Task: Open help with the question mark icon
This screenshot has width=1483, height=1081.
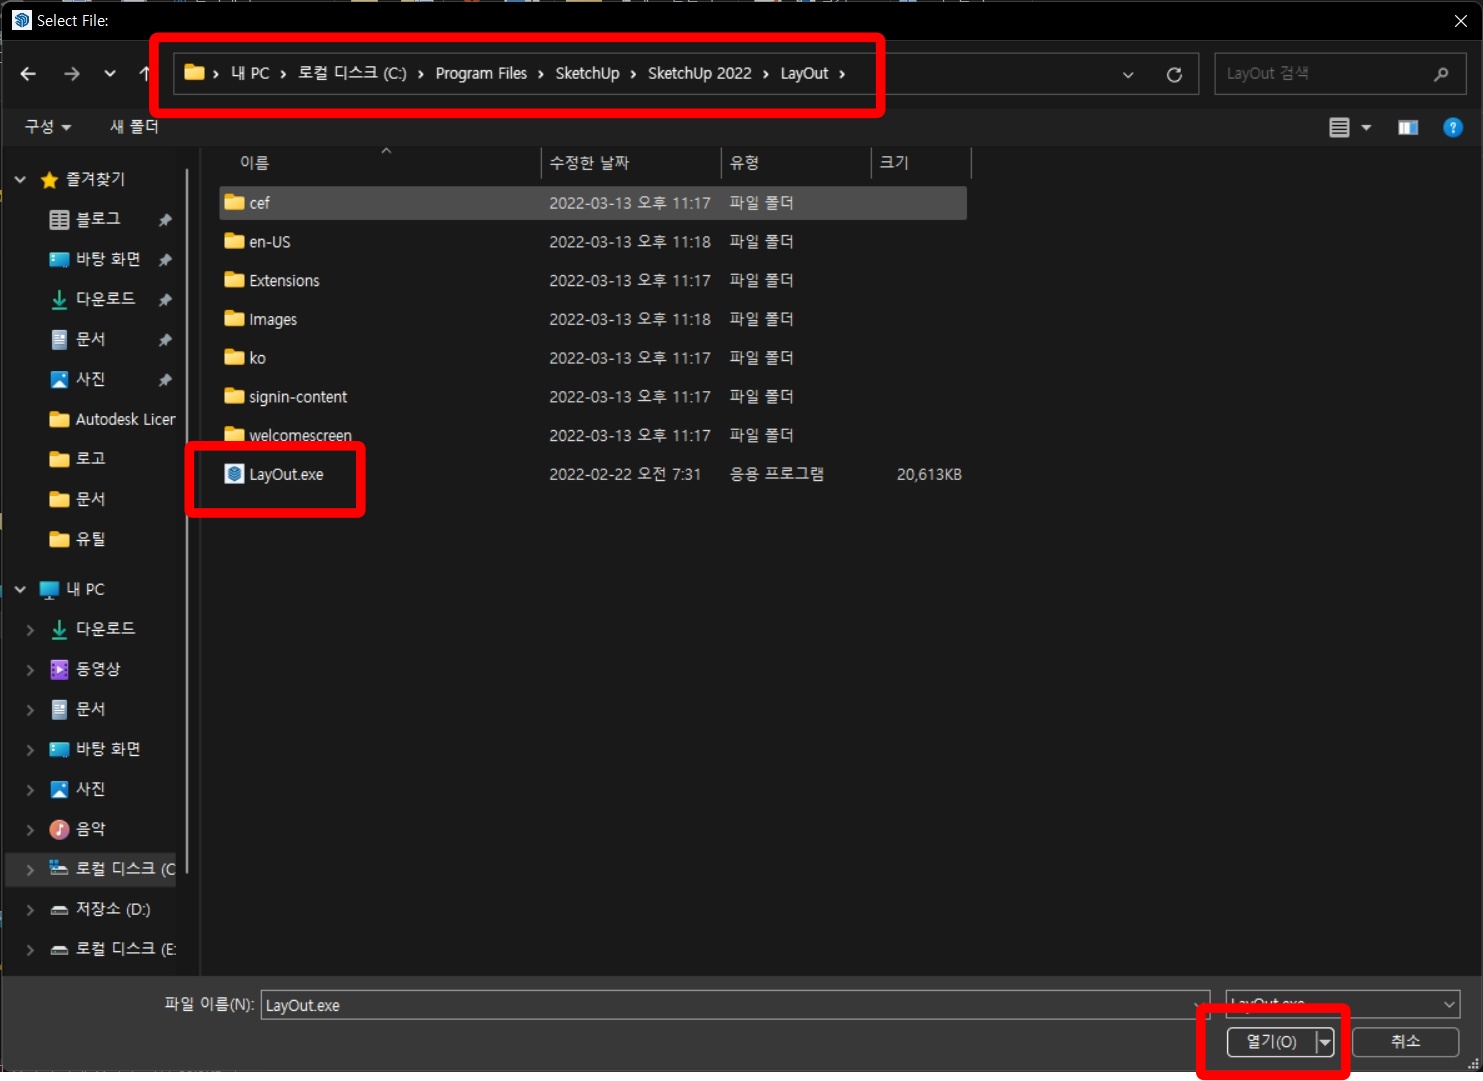Action: [1453, 127]
